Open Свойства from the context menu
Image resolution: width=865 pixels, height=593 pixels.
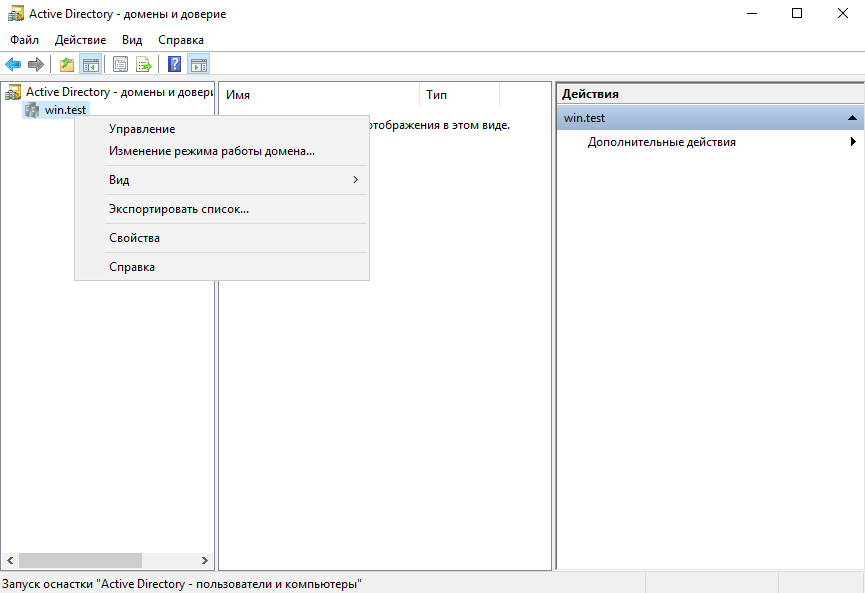[x=134, y=238]
